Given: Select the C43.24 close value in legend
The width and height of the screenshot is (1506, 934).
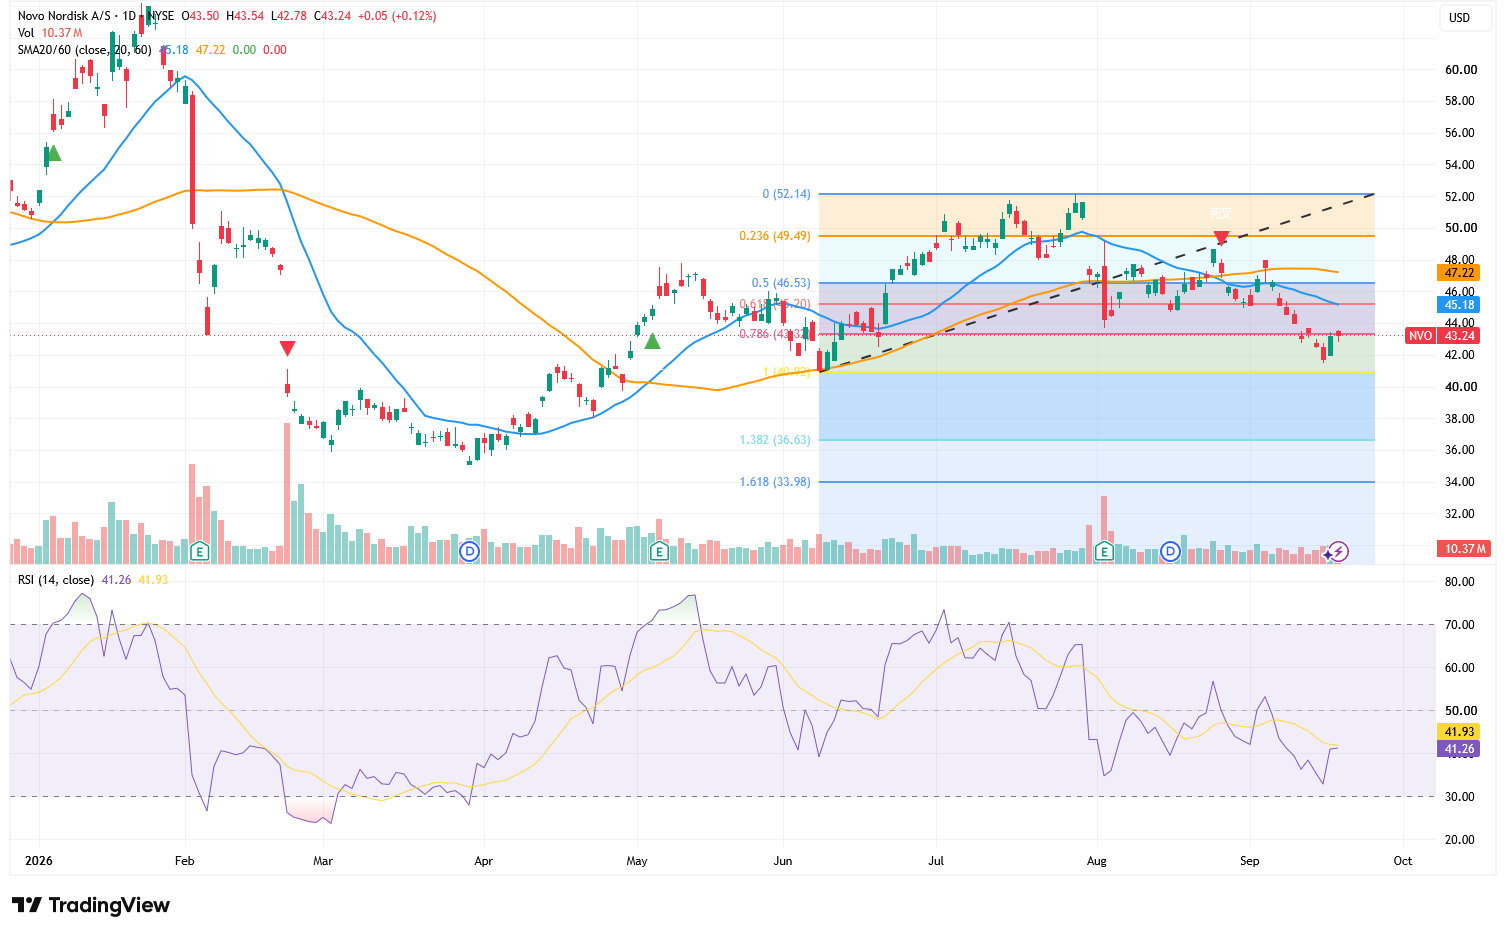Looking at the screenshot, I should click(x=332, y=16).
